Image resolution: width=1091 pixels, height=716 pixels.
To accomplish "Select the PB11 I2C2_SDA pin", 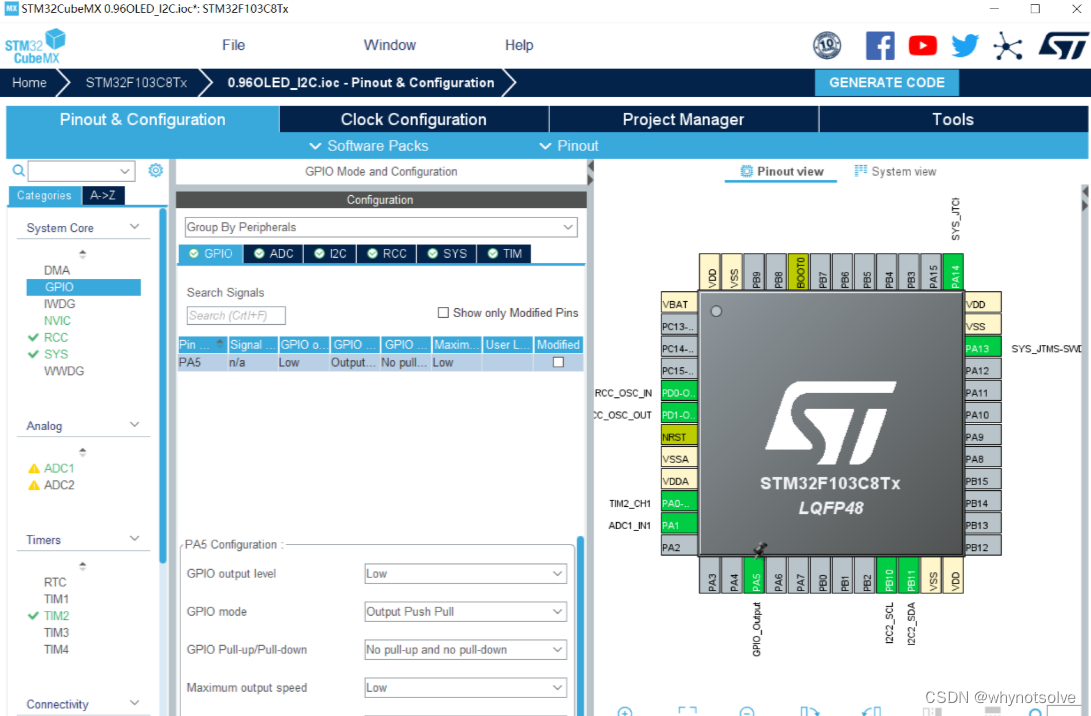I will point(910,575).
